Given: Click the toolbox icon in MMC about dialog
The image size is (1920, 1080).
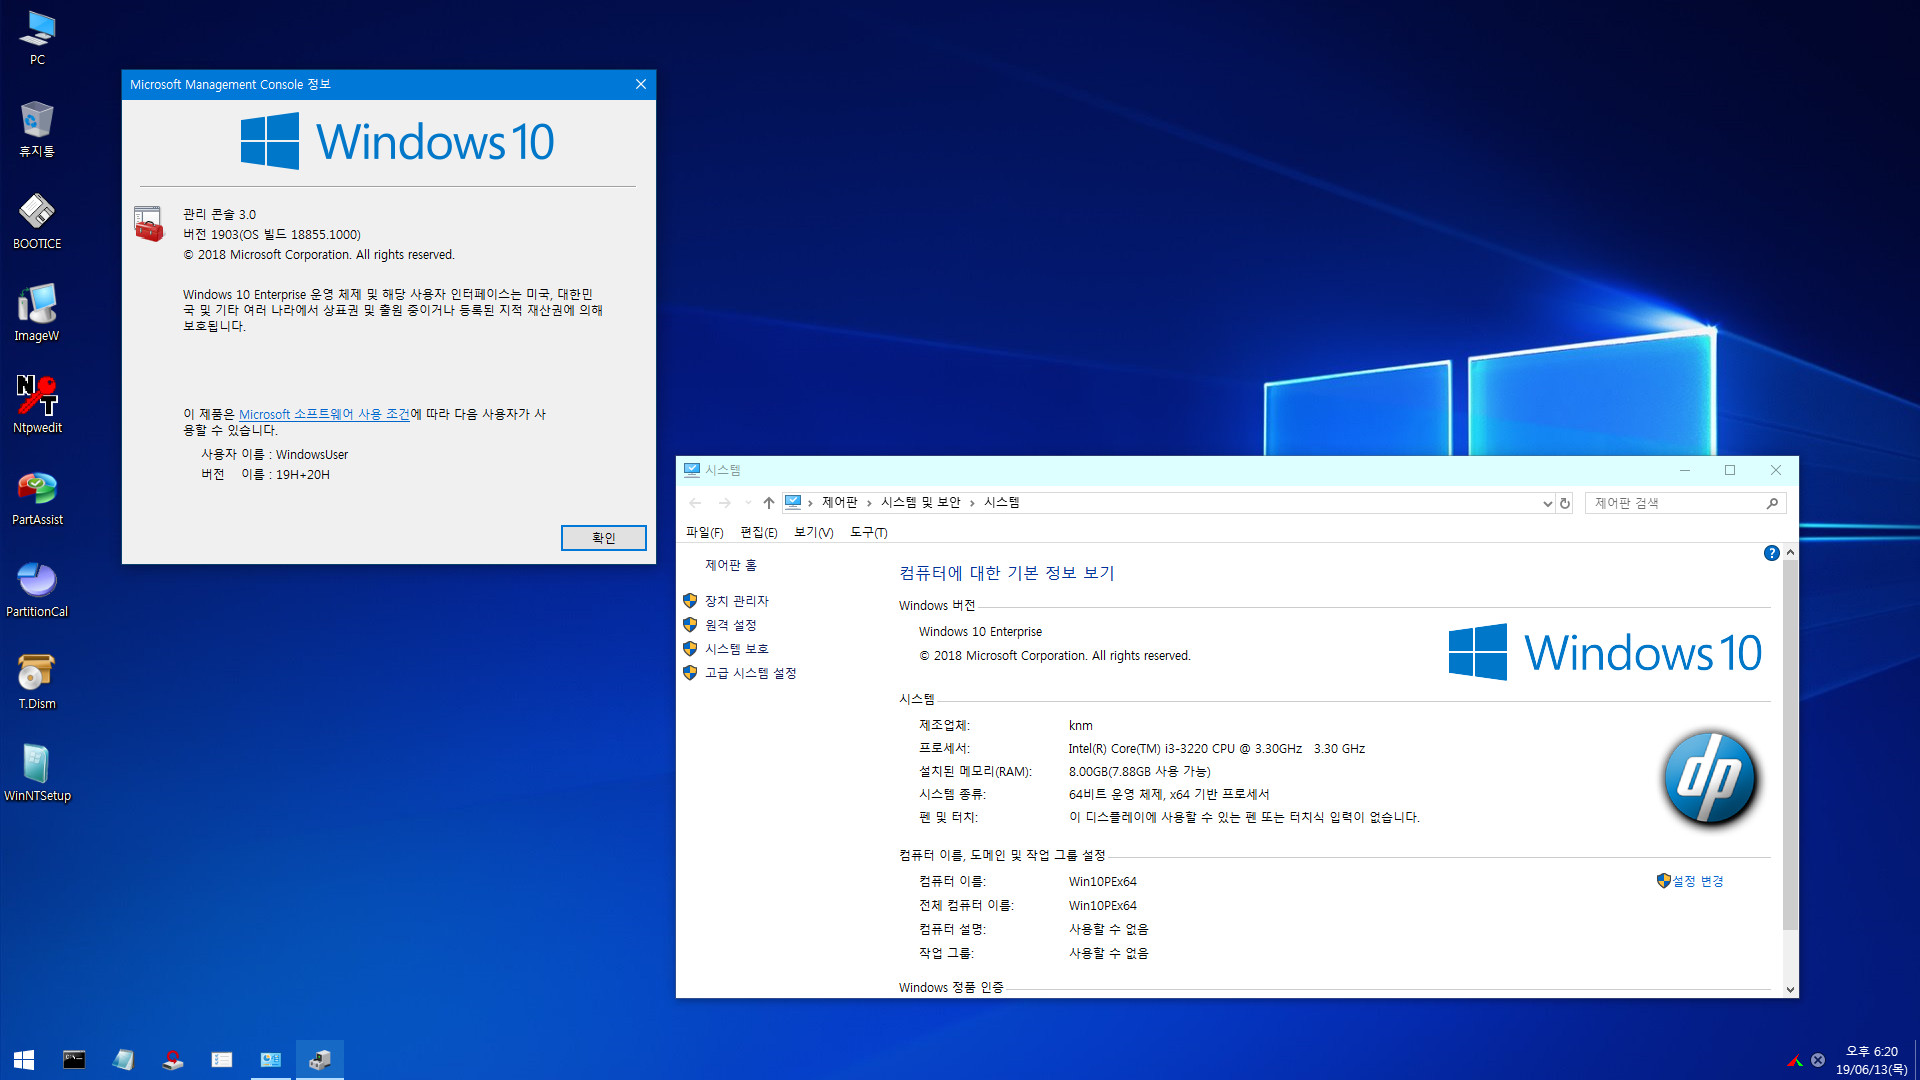Looking at the screenshot, I should coord(149,224).
